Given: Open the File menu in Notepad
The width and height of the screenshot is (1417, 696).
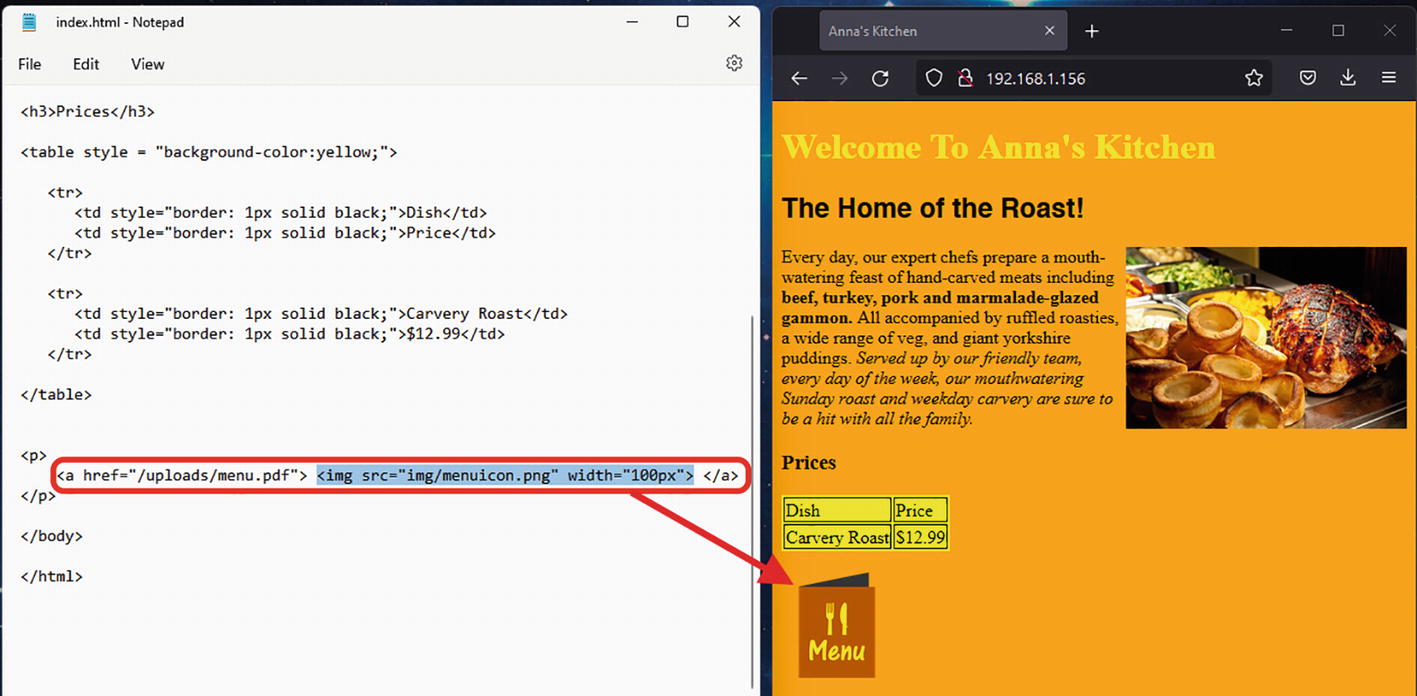Looking at the screenshot, I should 30,64.
